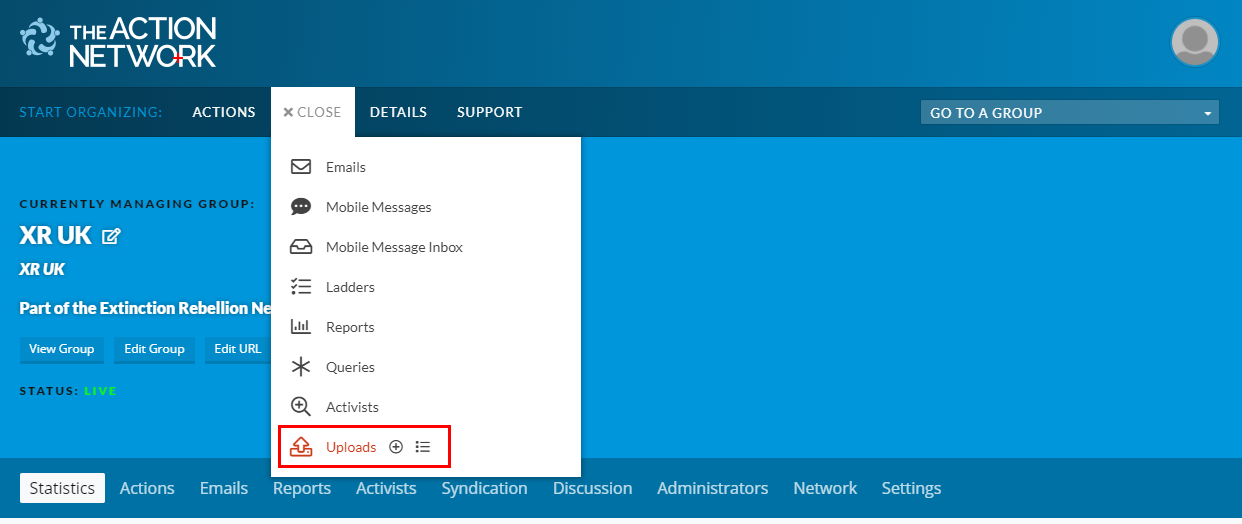Click The Action Network logo
1242x524 pixels.
pyautogui.click(x=118, y=42)
